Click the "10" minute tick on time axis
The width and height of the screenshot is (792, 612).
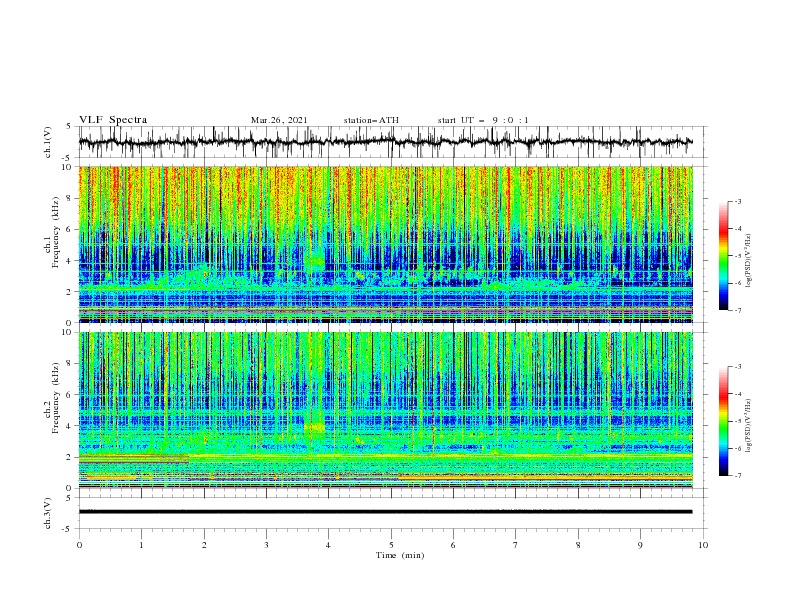click(703, 545)
